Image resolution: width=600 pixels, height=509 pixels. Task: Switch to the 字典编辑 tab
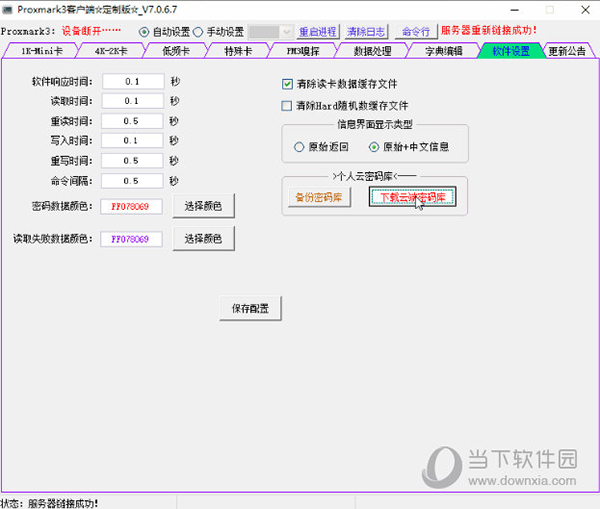443,51
